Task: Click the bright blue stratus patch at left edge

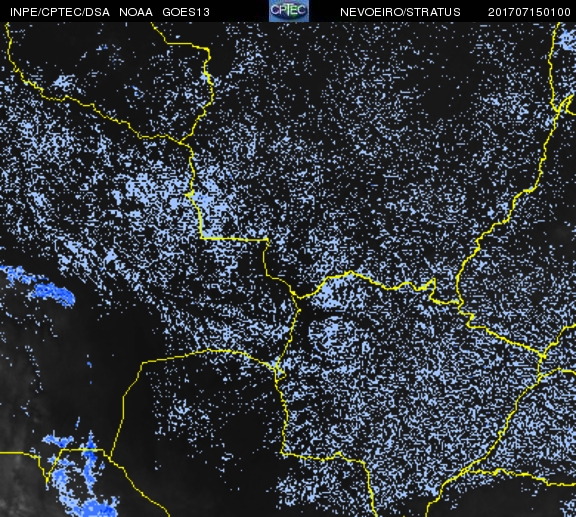Action: (x=39, y=286)
